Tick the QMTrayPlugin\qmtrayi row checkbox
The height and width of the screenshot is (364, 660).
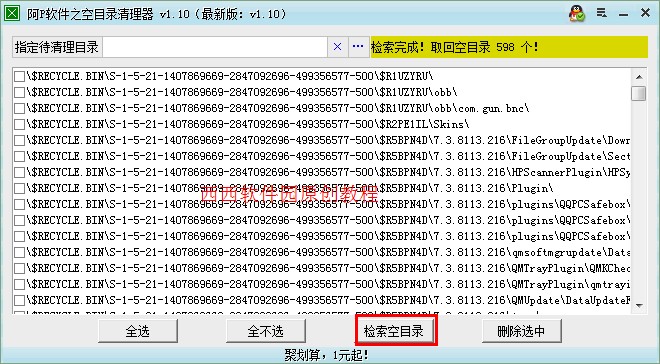click(x=19, y=284)
